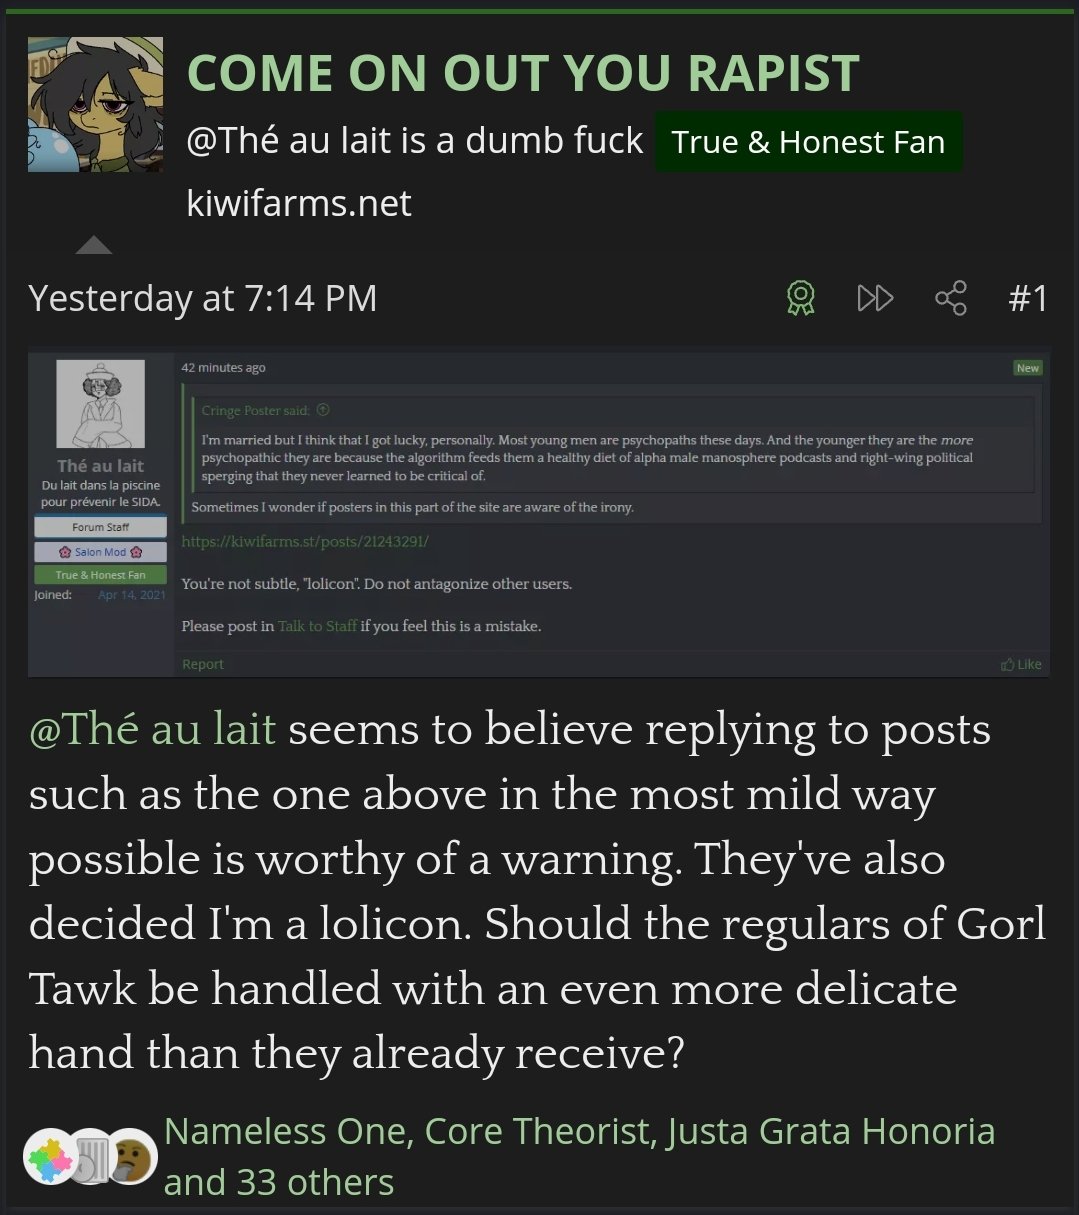Open timestamp Yesterday at 7:14 PM
Screen dimensions: 1079x1215
[203, 298]
